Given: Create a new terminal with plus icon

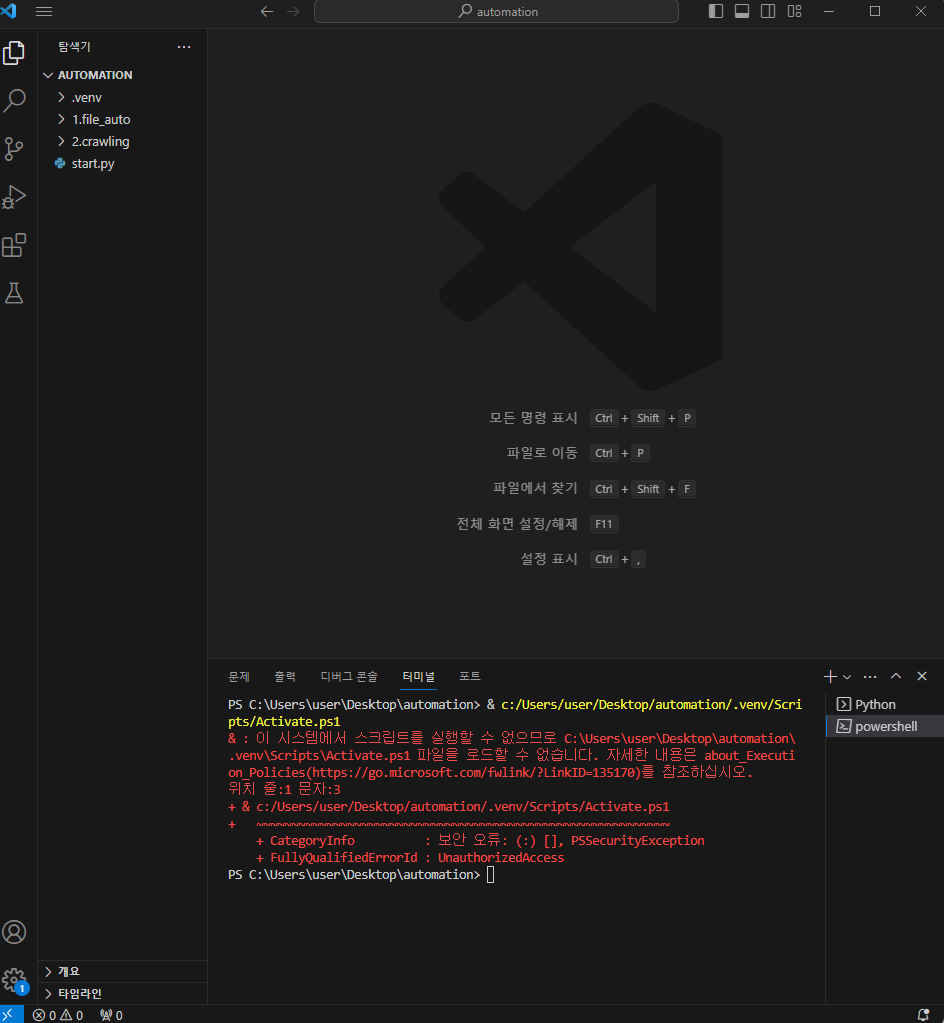Looking at the screenshot, I should (x=830, y=677).
